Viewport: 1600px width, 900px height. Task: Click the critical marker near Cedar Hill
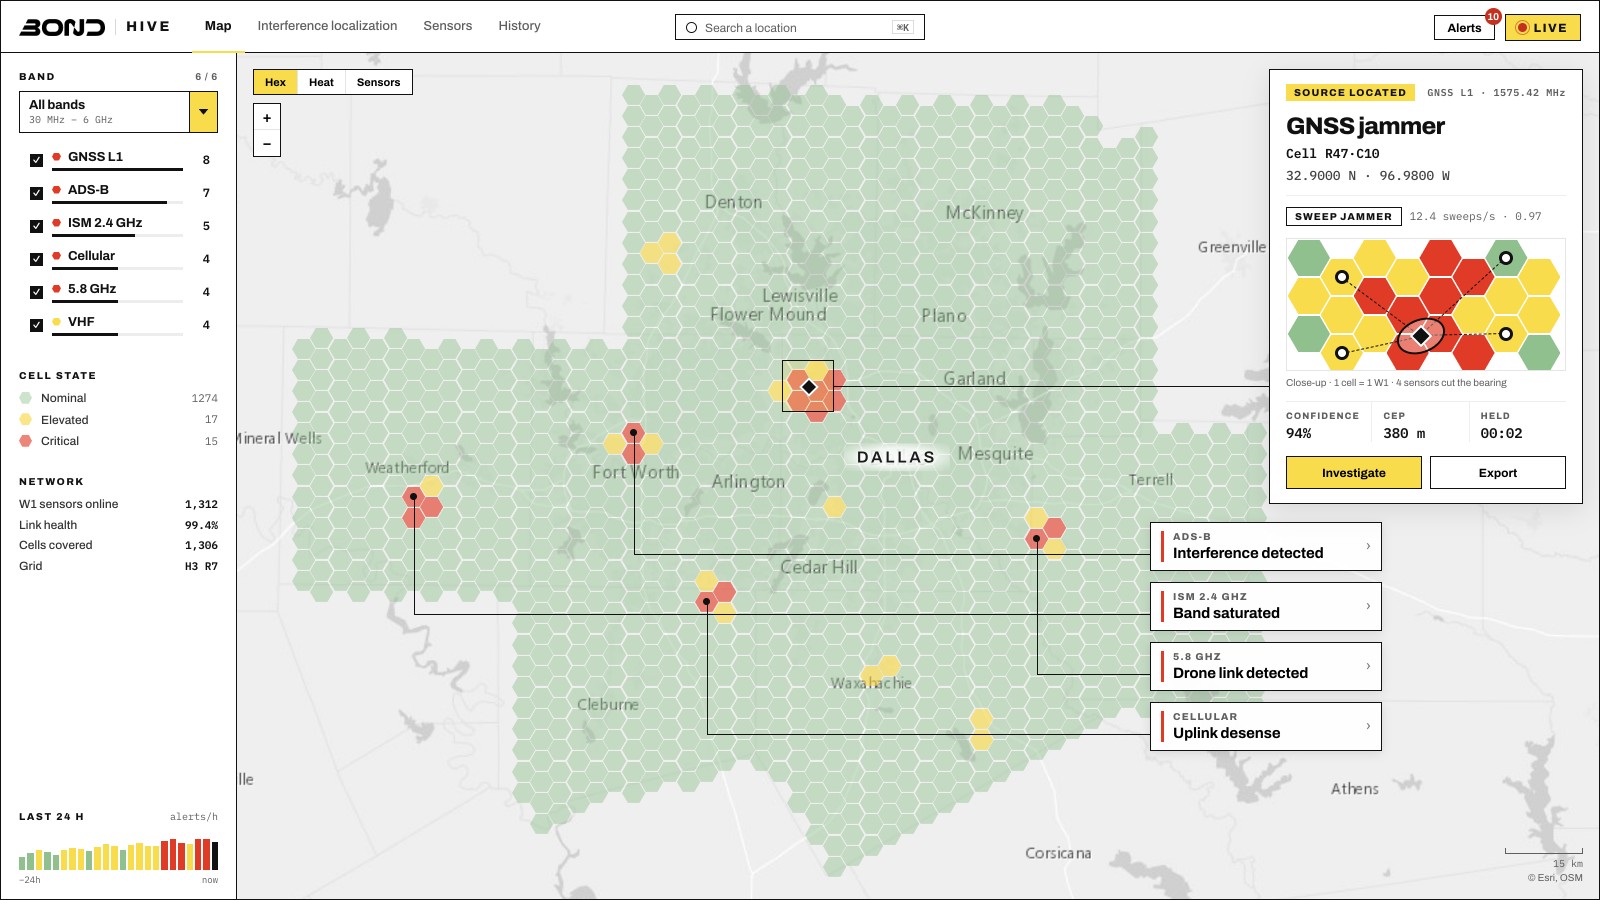point(707,601)
